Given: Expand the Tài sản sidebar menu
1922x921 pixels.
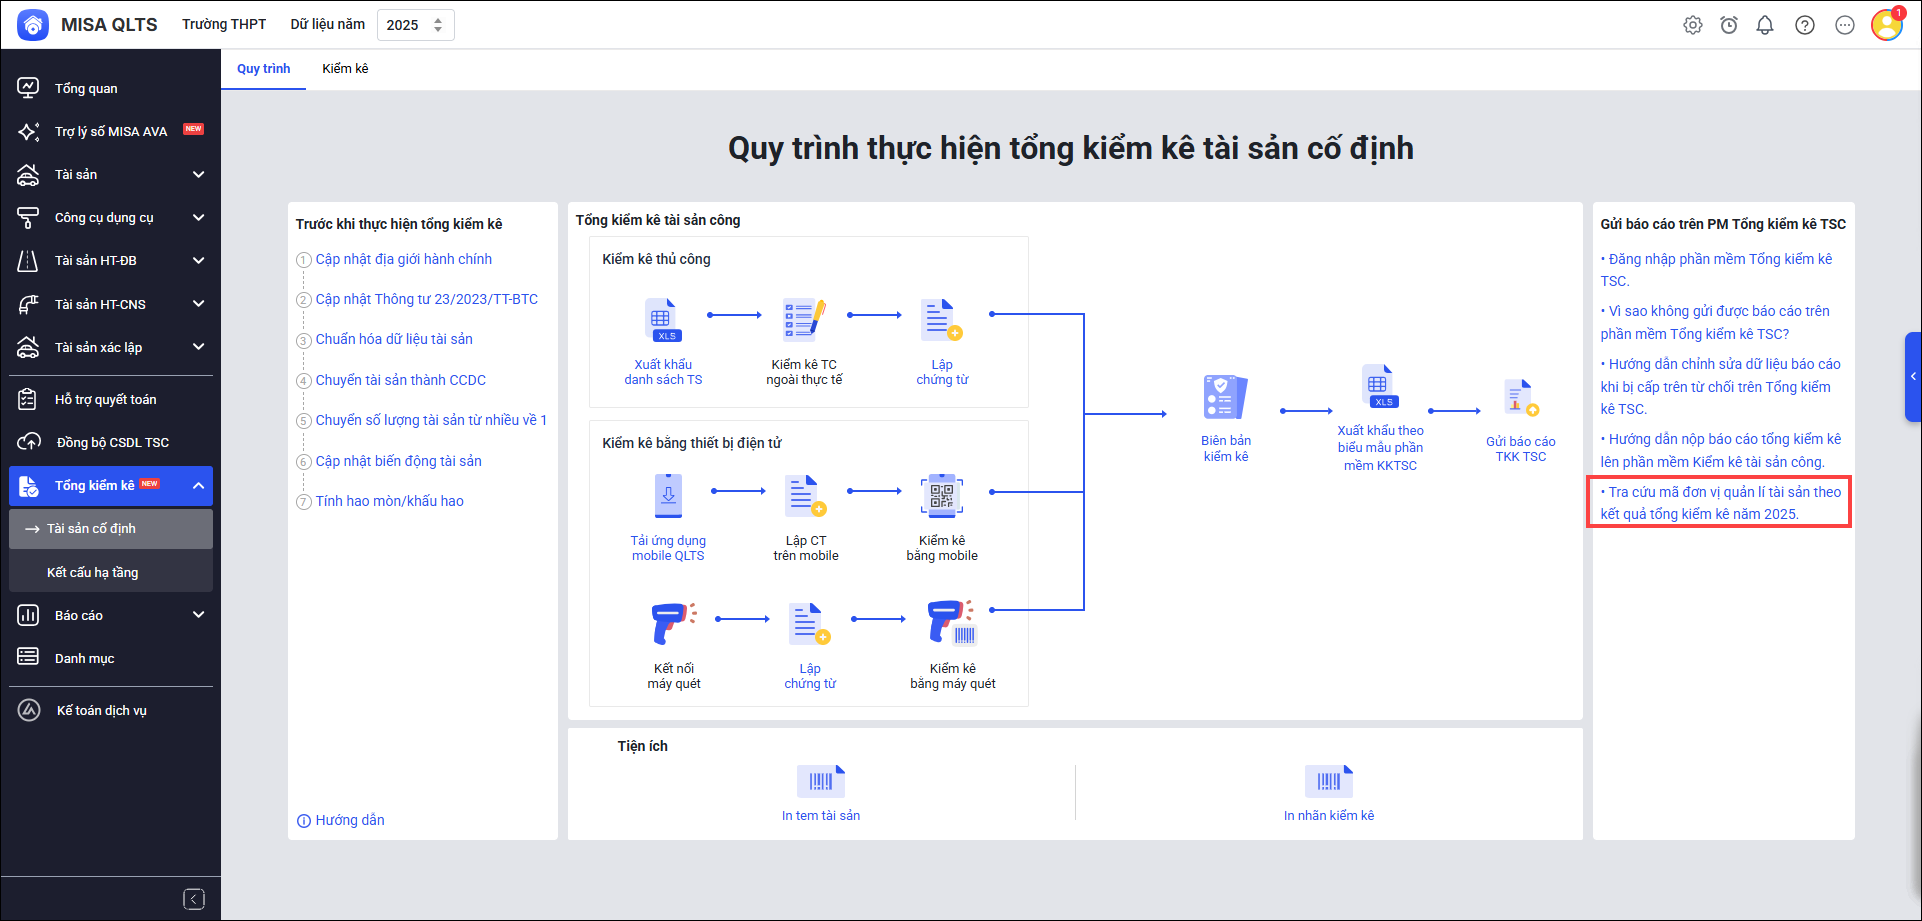Looking at the screenshot, I should click(198, 175).
